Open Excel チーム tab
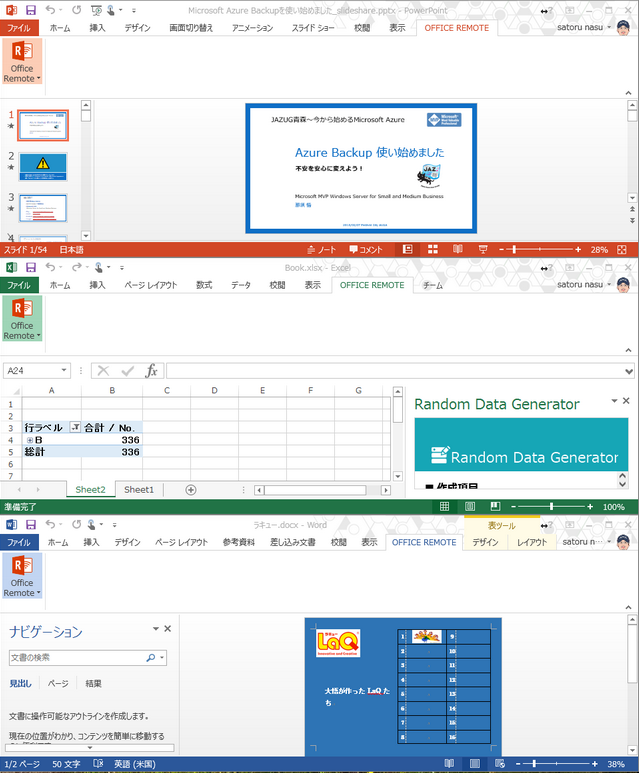Image resolution: width=639 pixels, height=773 pixels. 432,285
